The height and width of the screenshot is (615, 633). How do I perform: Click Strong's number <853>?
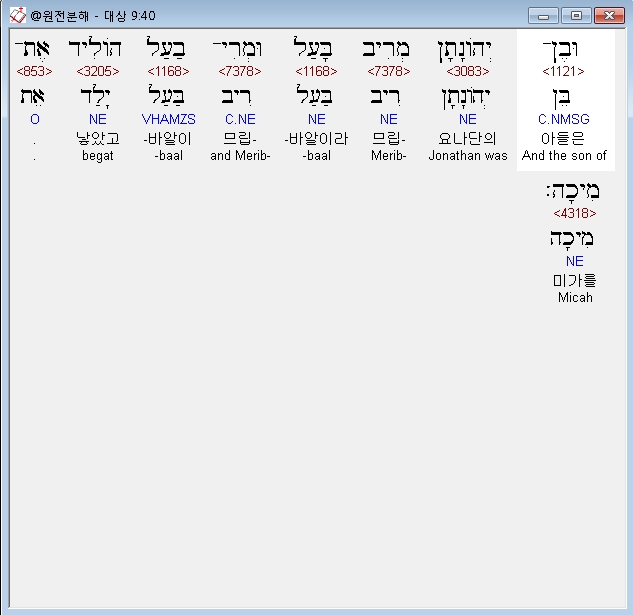click(34, 71)
